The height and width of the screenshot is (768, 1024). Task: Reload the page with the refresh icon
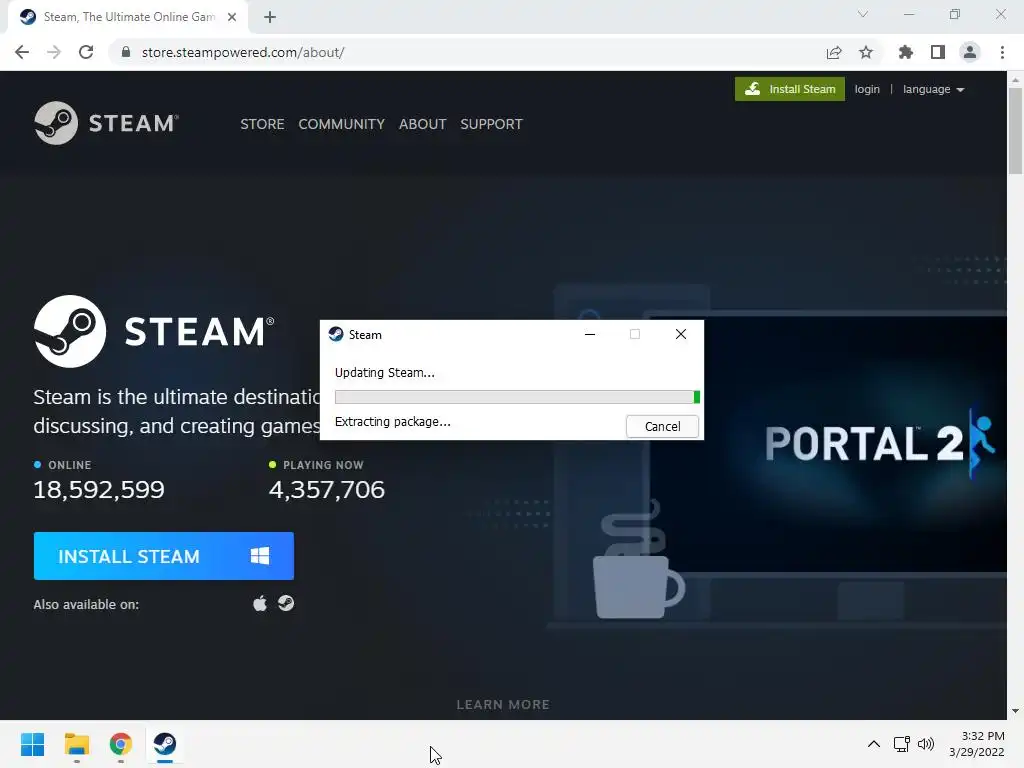[86, 52]
